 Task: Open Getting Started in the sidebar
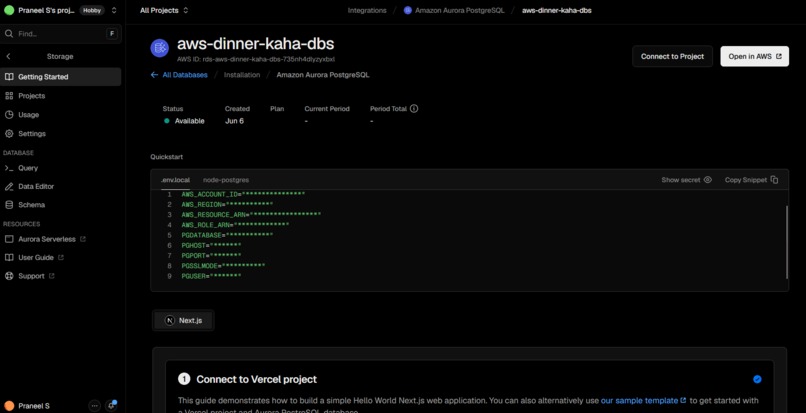[x=61, y=77]
